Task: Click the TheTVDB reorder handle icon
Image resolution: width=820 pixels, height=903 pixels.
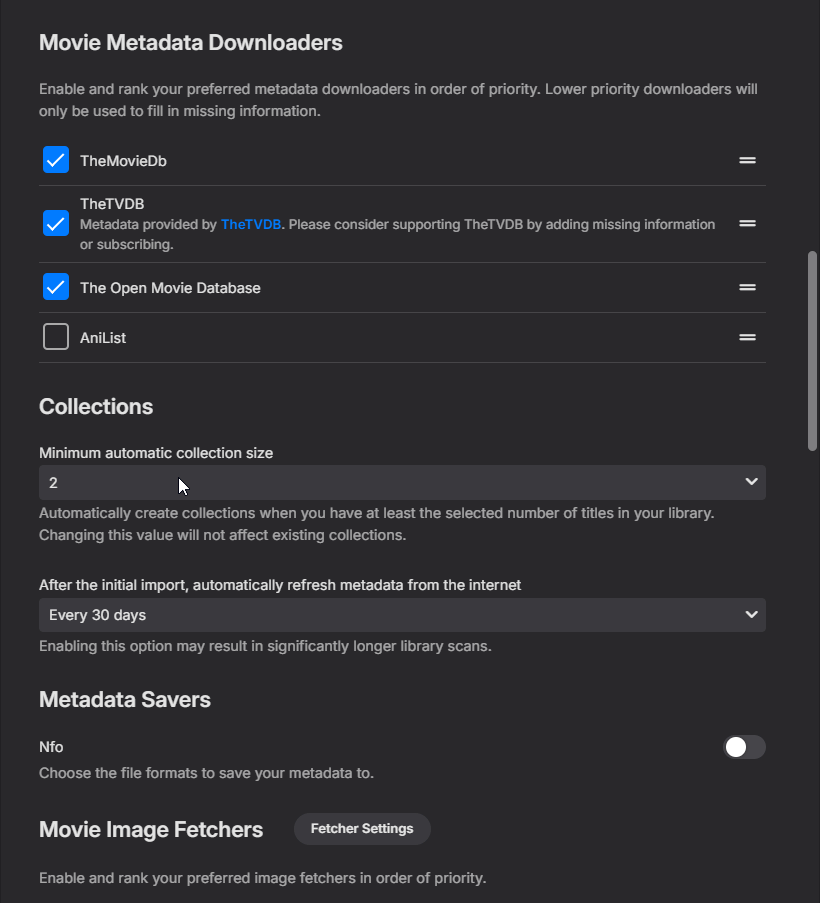Action: click(747, 224)
